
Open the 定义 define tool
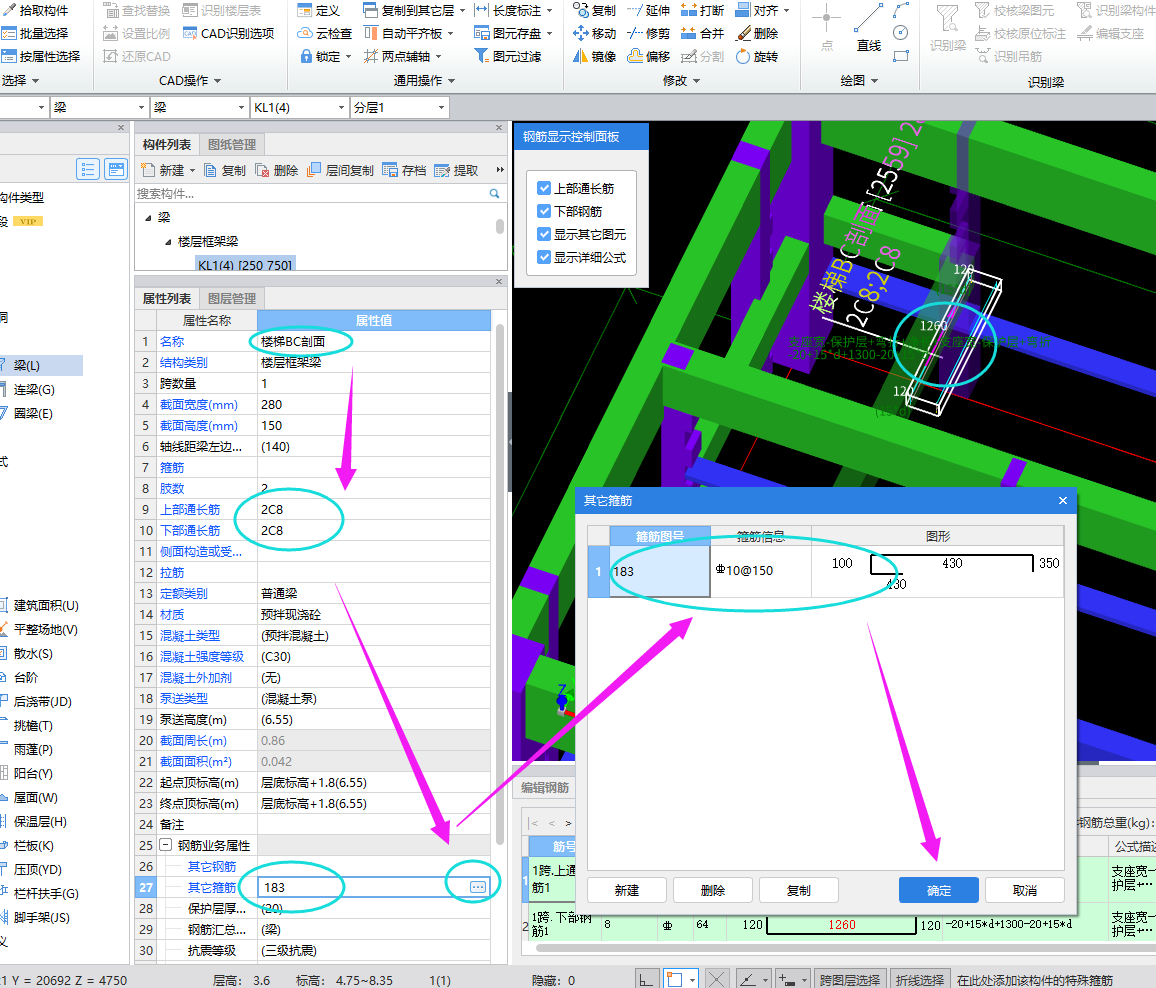click(x=318, y=10)
